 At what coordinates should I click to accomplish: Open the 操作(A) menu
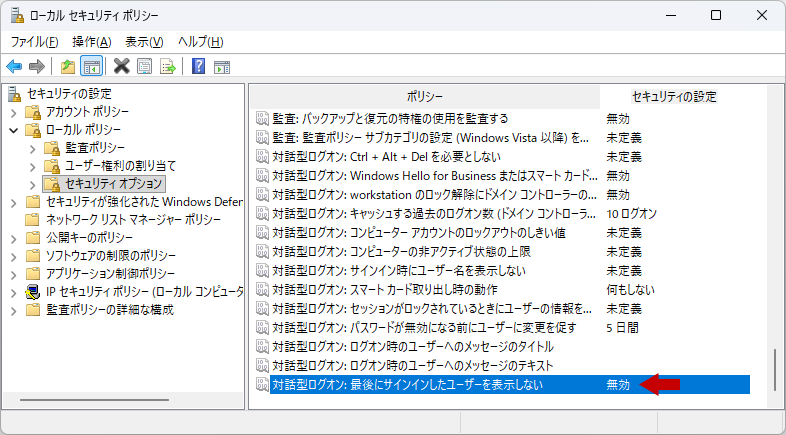[91, 42]
